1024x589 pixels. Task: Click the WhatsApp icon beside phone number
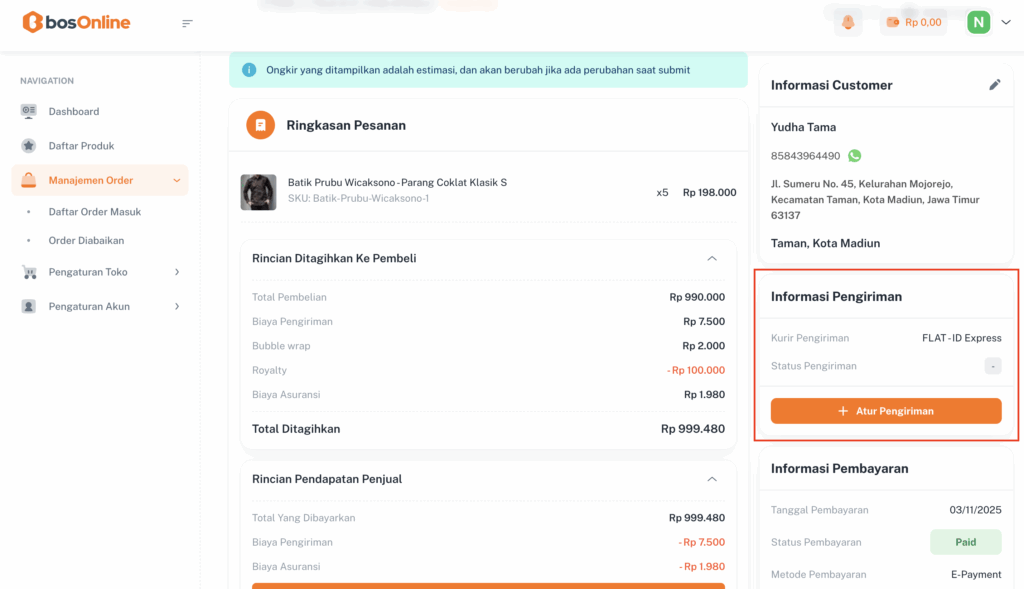854,156
